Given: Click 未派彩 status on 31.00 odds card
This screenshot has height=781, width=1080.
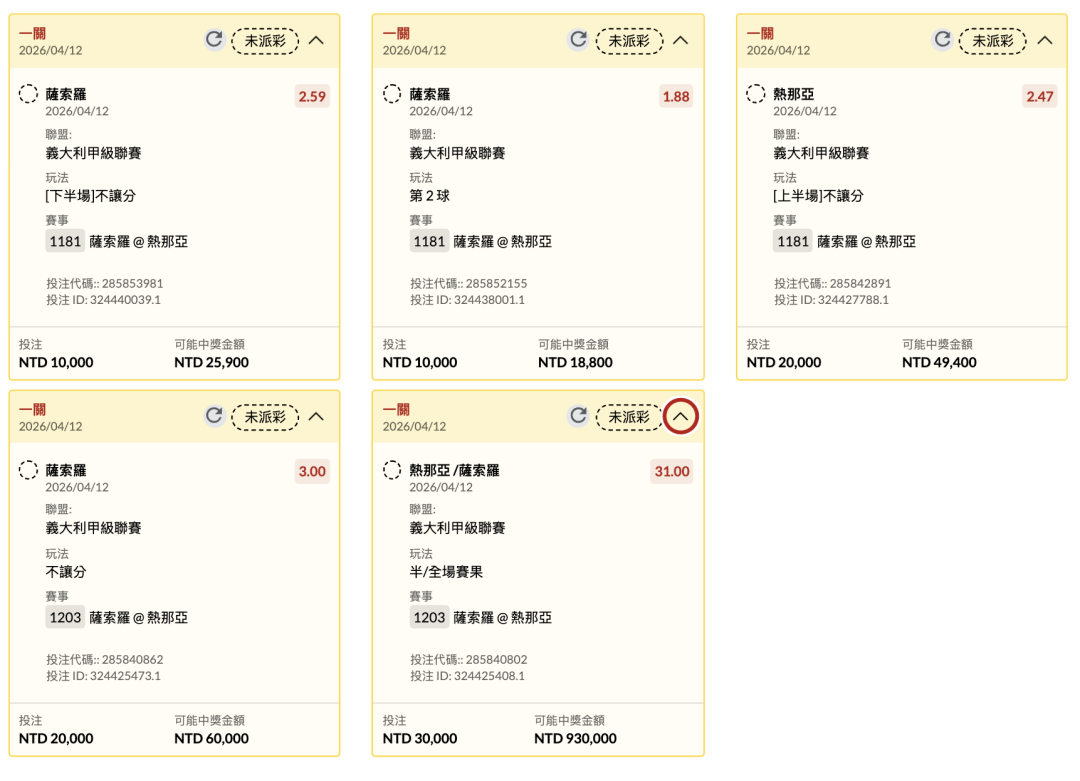Looking at the screenshot, I should pos(629,416).
